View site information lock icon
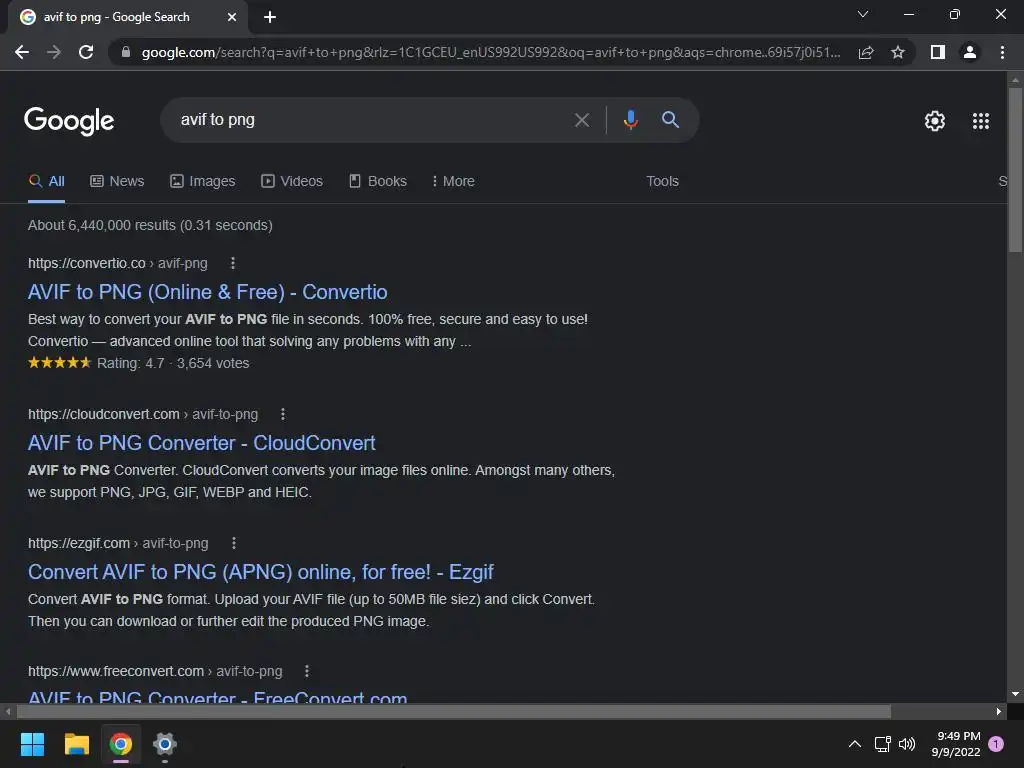Screen dimensions: 1024x768 point(126,52)
